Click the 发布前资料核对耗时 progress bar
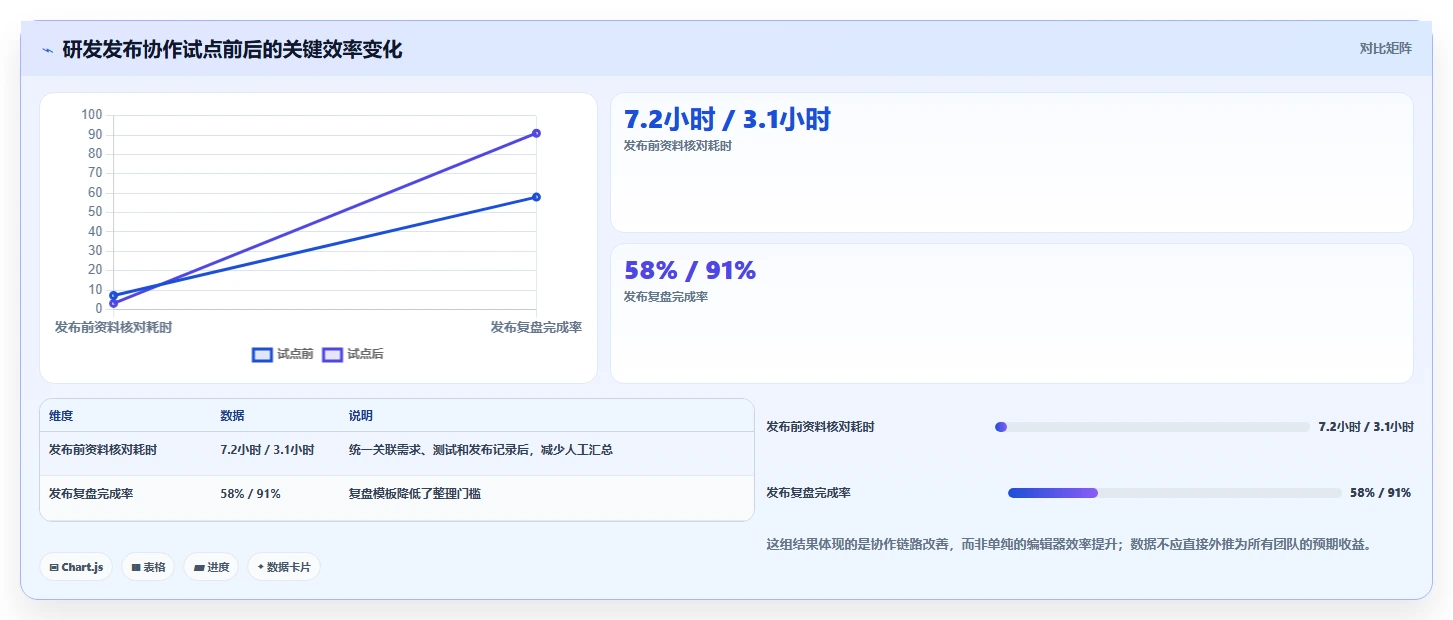This screenshot has width=1453, height=620. click(1152, 427)
